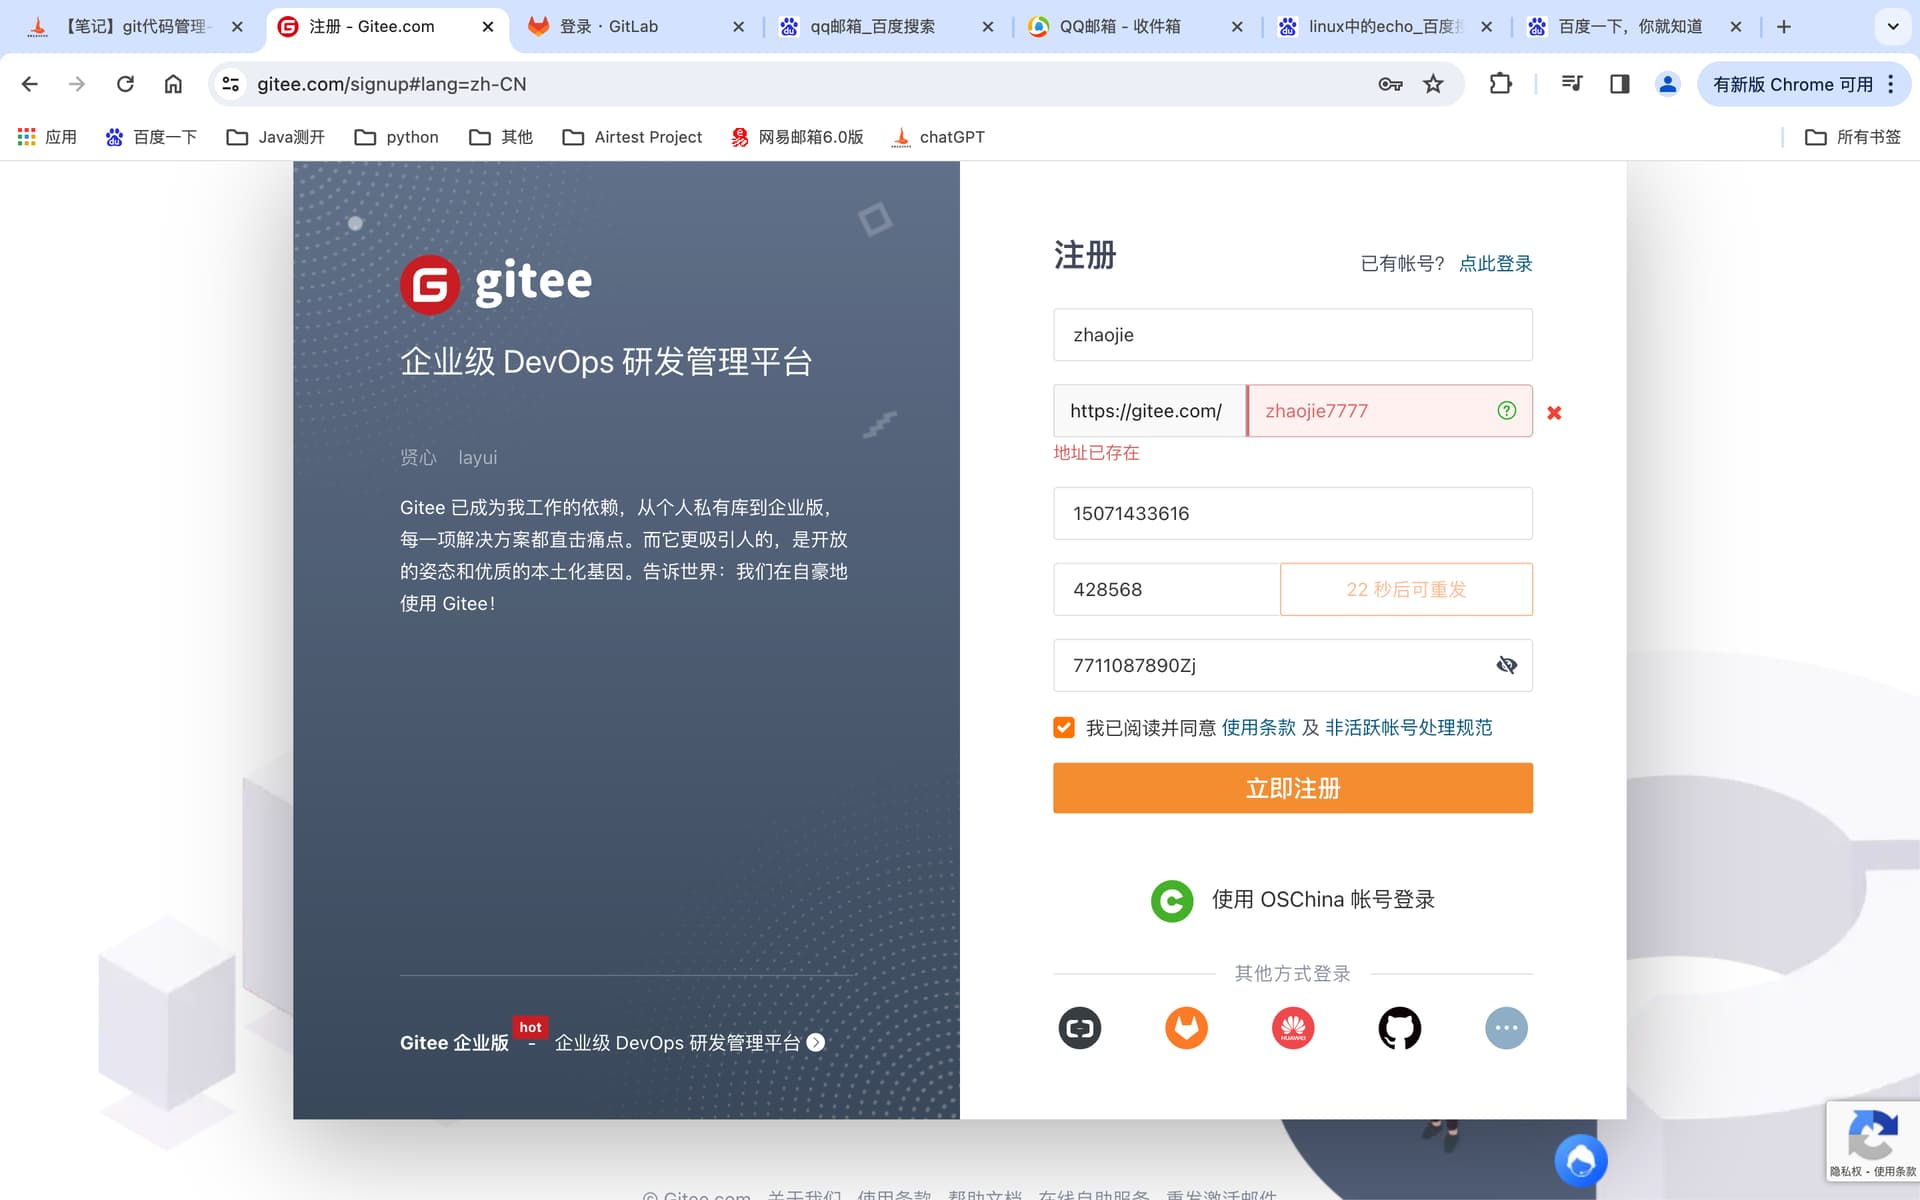The image size is (1920, 1200).
Task: Uncheck the terms agreement checkbox
Action: 1064,727
